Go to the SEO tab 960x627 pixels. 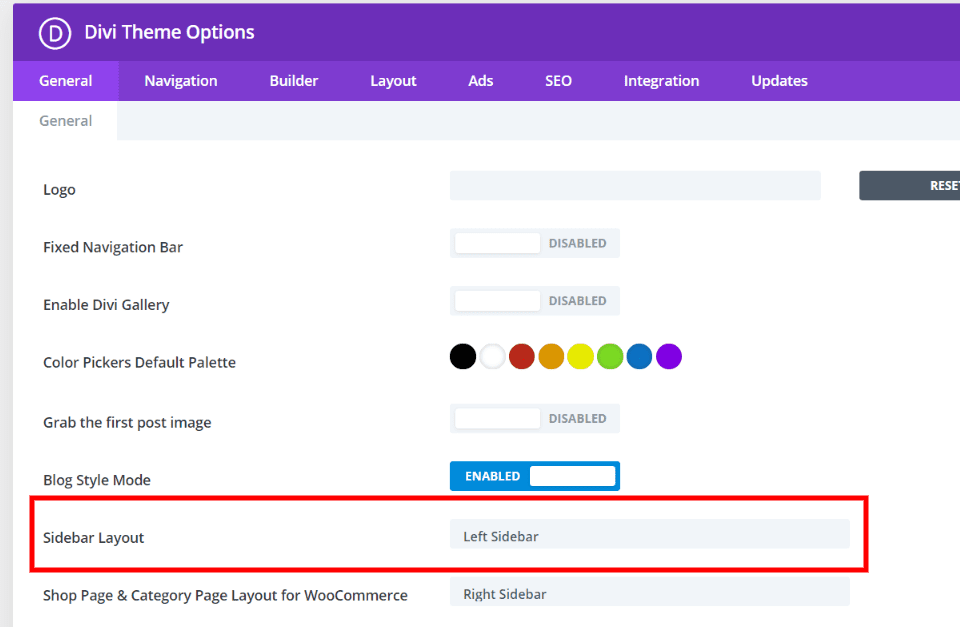point(558,81)
